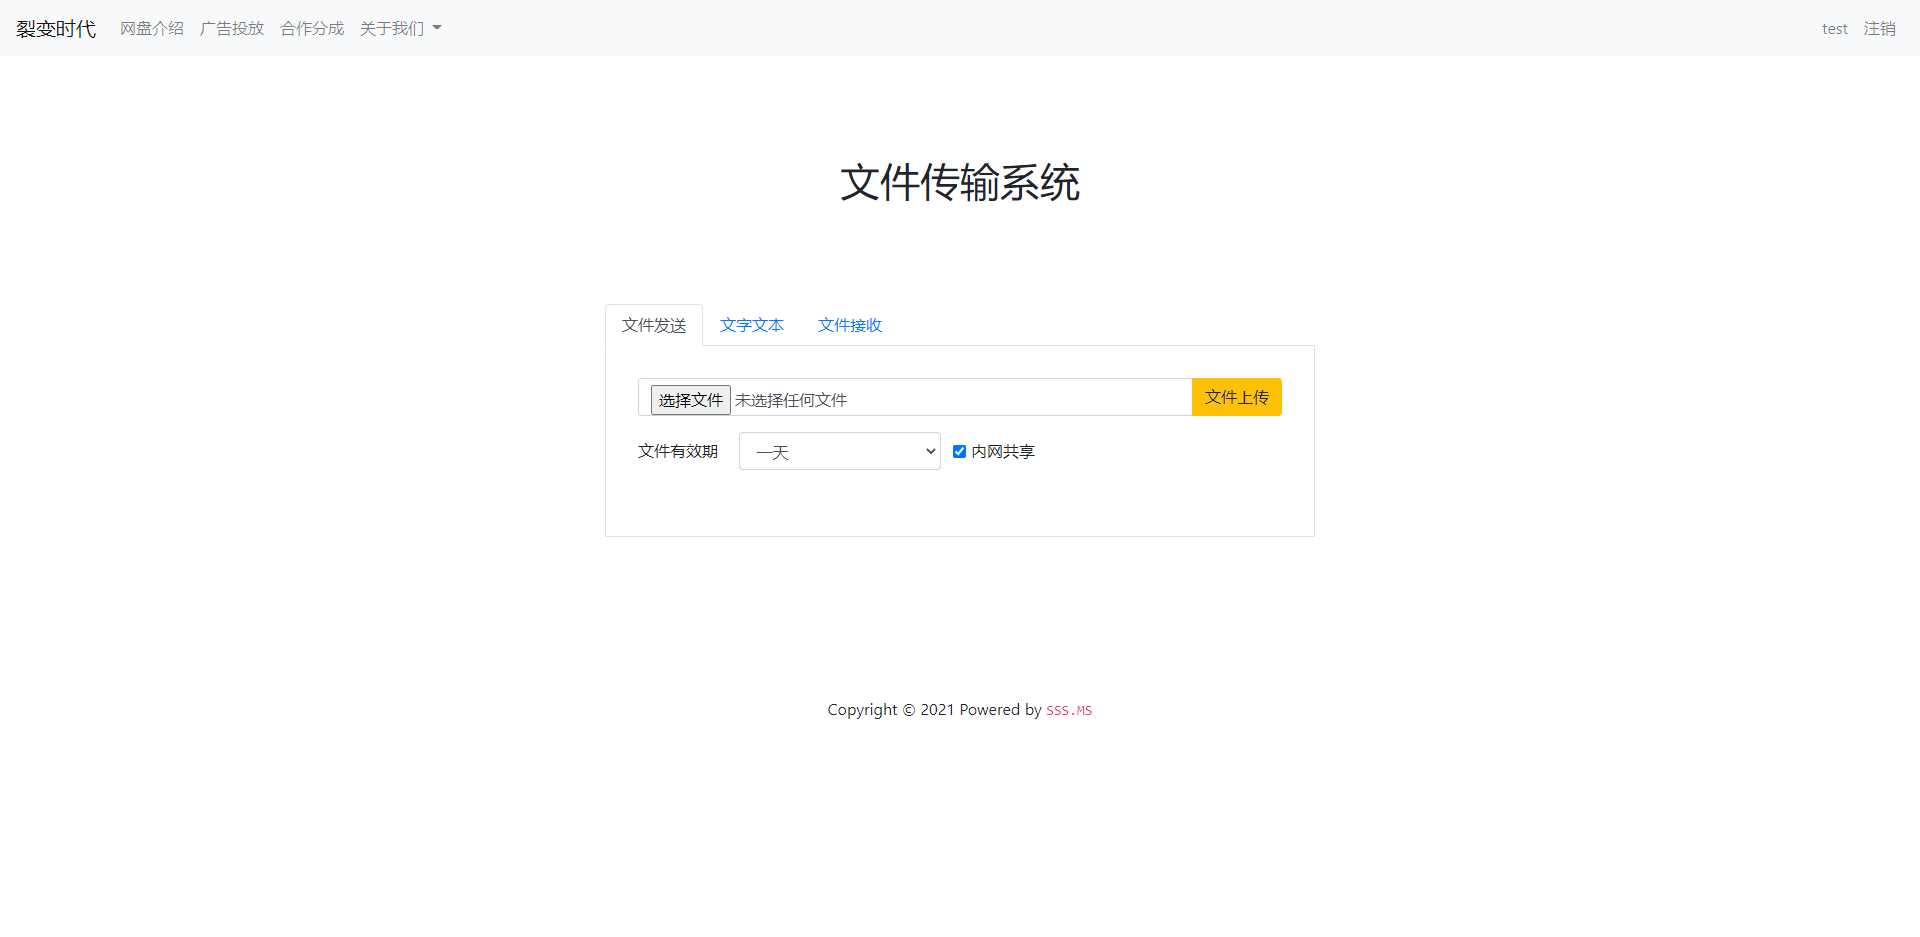Screen dimensions: 1920x937
Task: Switch to the 文件接收 tab
Action: click(x=849, y=324)
